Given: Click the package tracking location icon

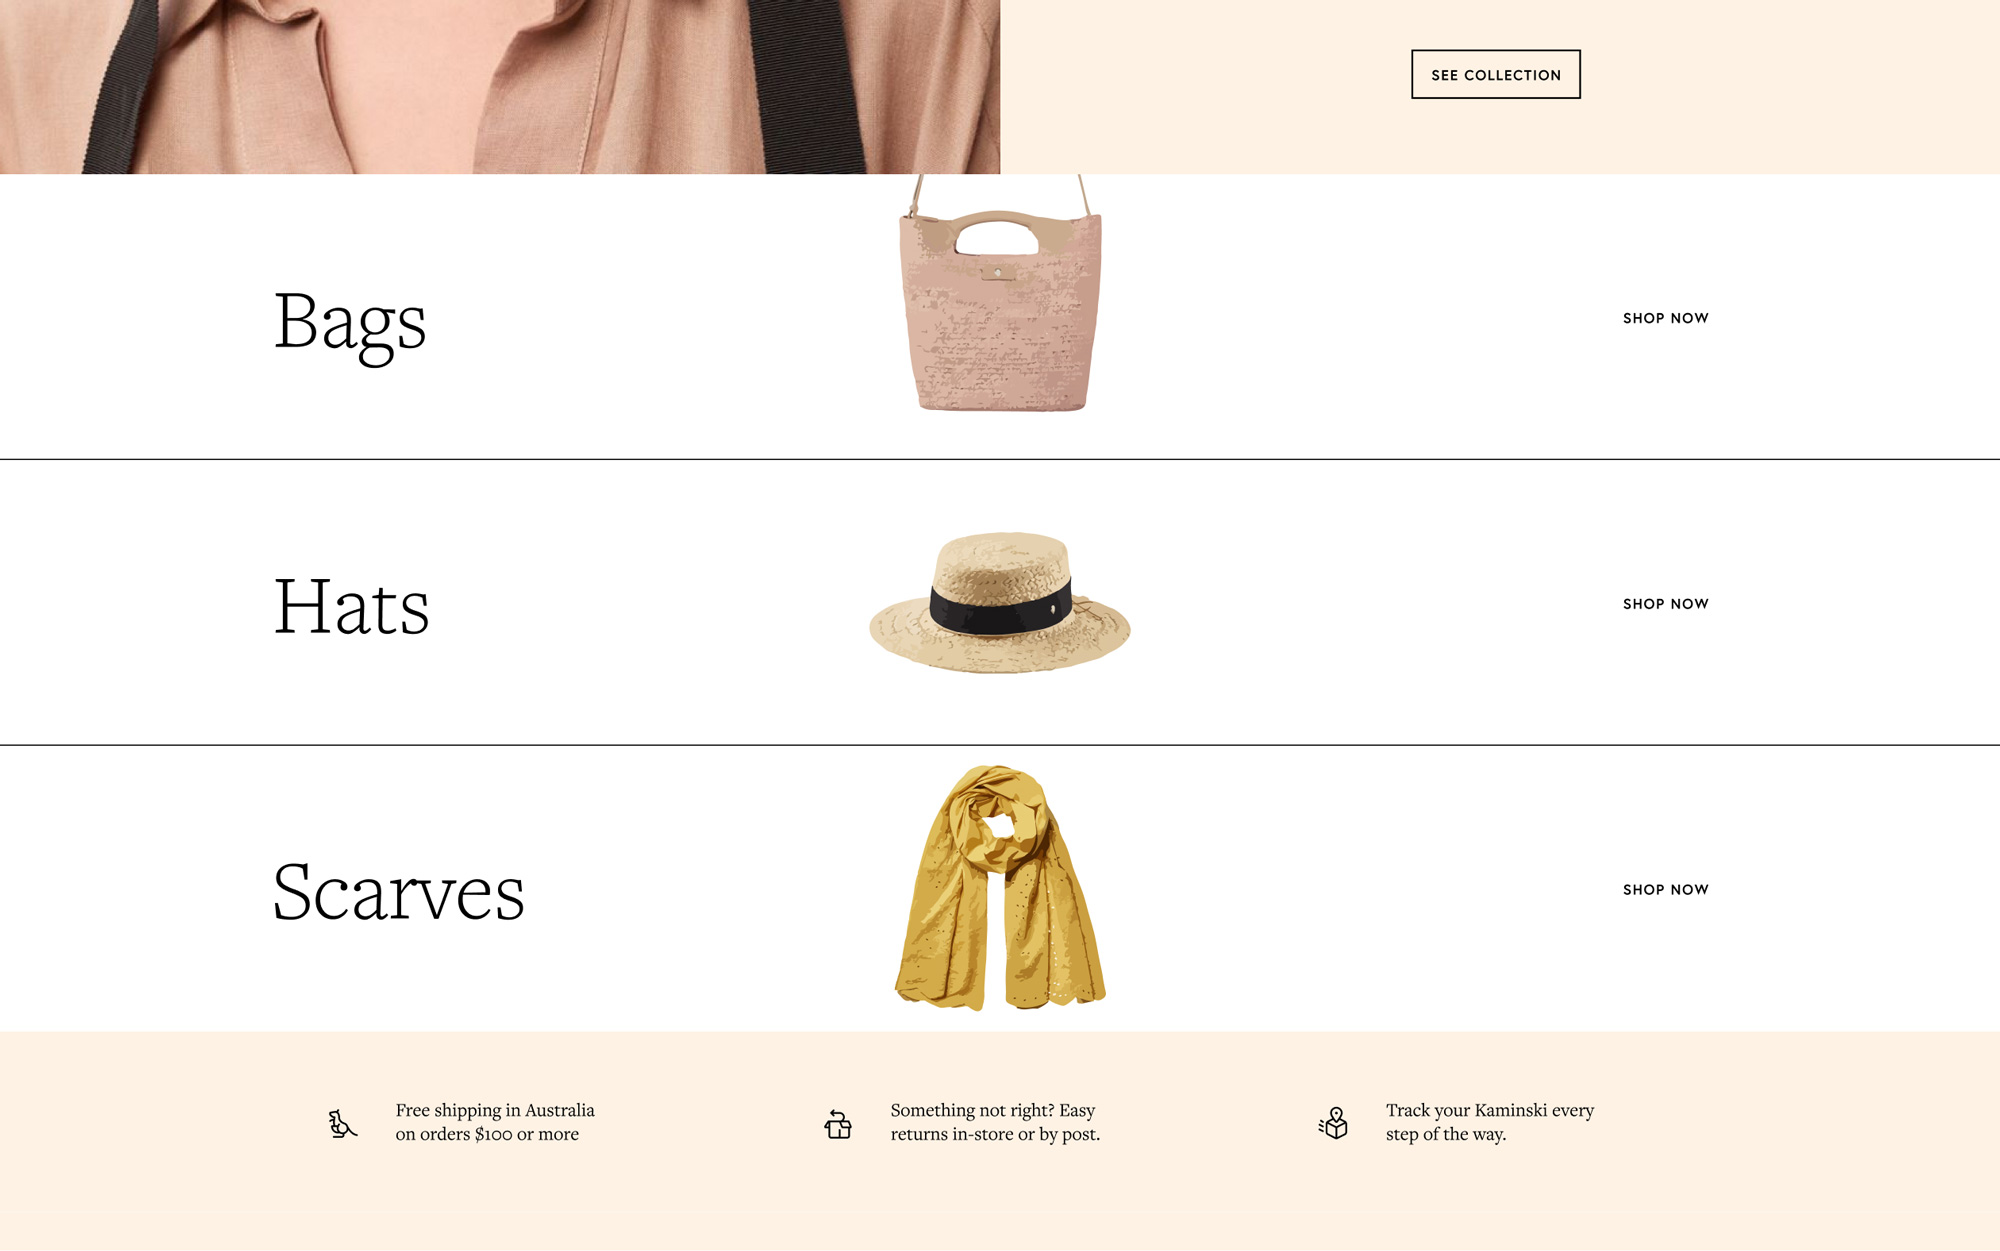Looking at the screenshot, I should point(1333,1123).
